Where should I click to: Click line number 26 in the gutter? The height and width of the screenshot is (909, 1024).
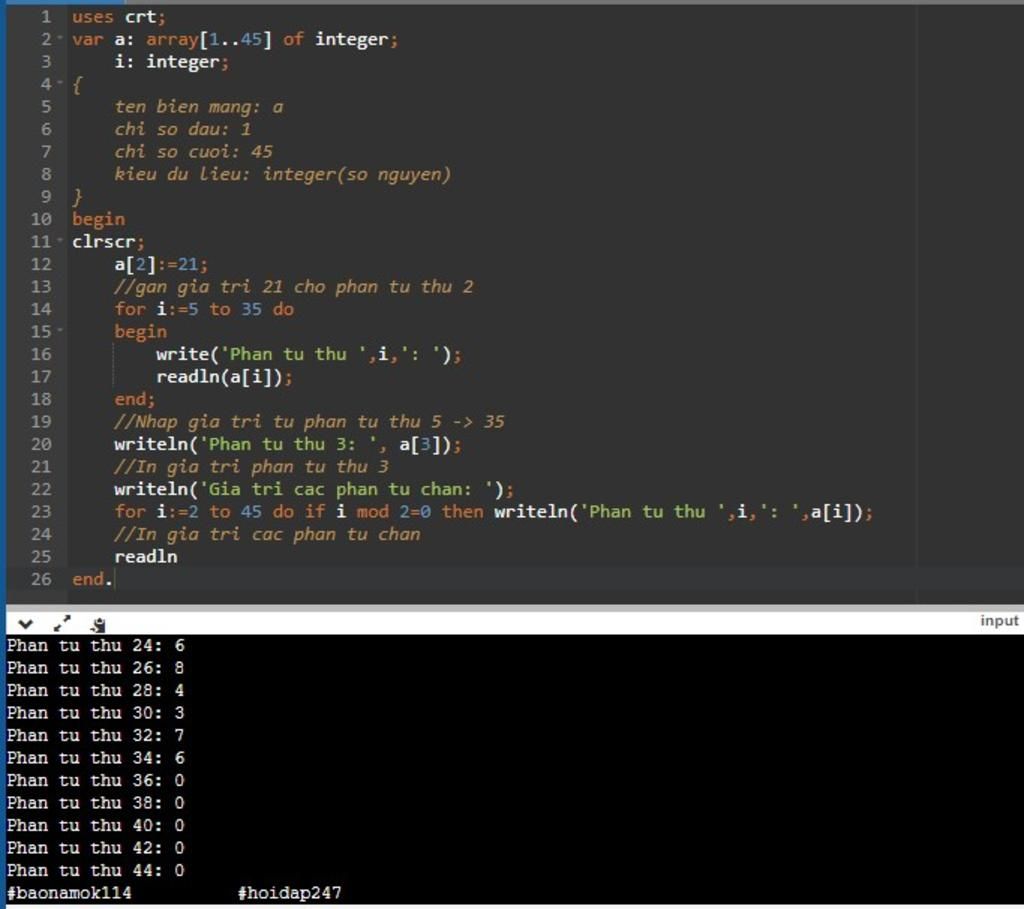click(x=41, y=579)
